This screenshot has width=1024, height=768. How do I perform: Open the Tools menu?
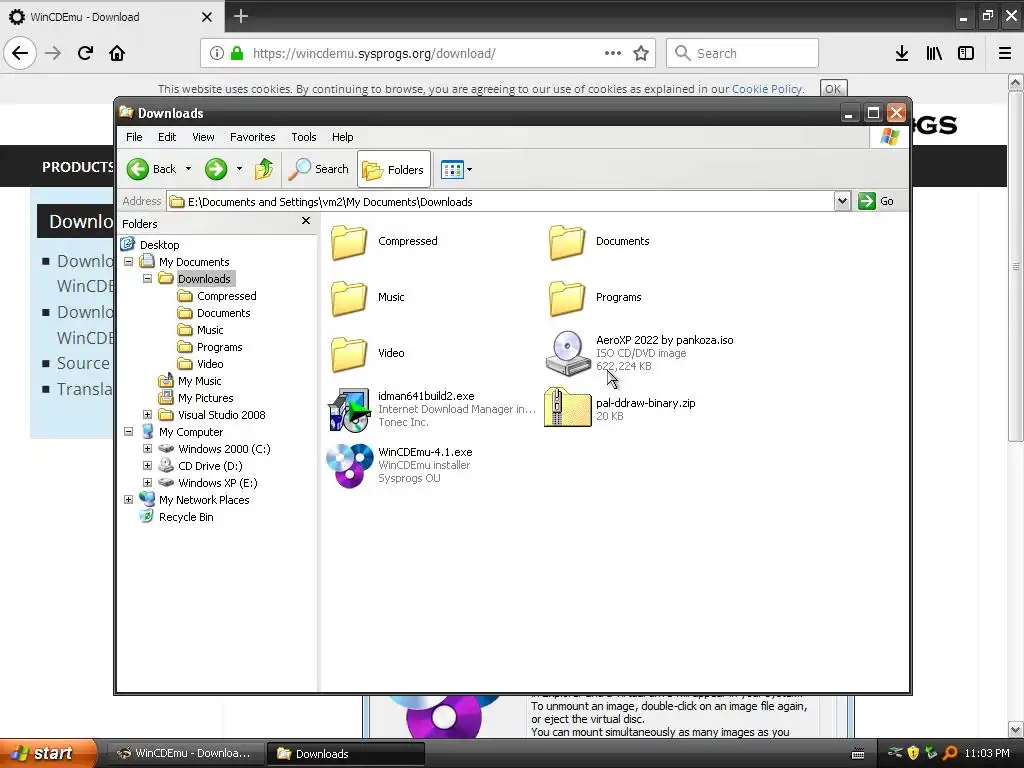coord(304,137)
